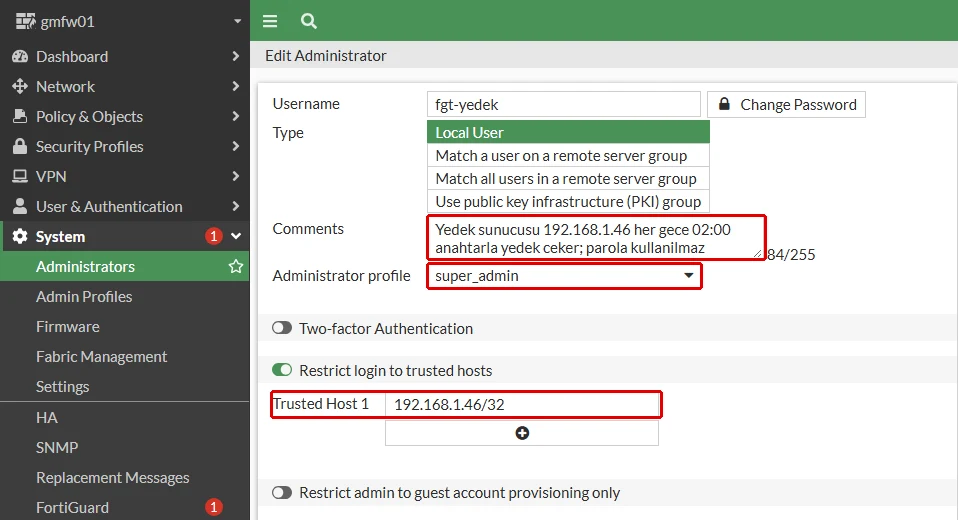Select Match all users in remote server group

tap(568, 178)
